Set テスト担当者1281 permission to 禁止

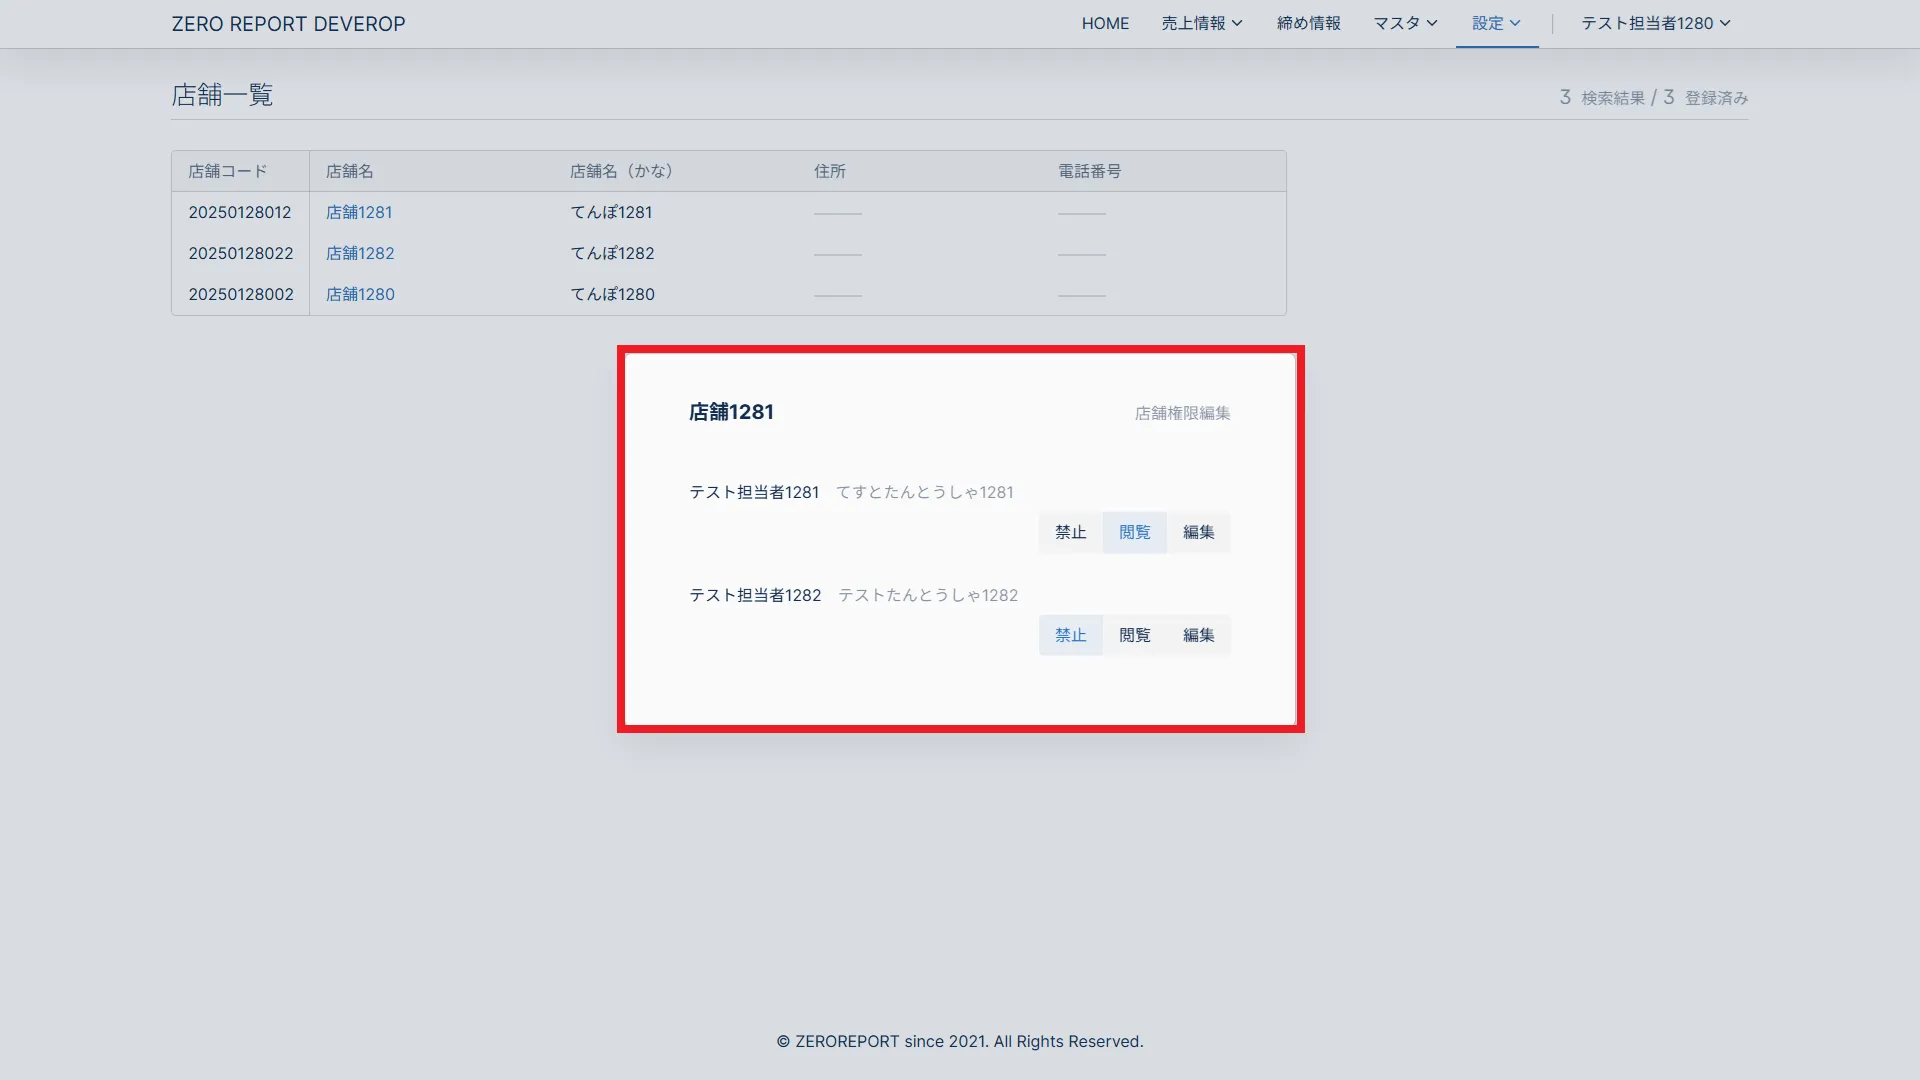coord(1070,532)
